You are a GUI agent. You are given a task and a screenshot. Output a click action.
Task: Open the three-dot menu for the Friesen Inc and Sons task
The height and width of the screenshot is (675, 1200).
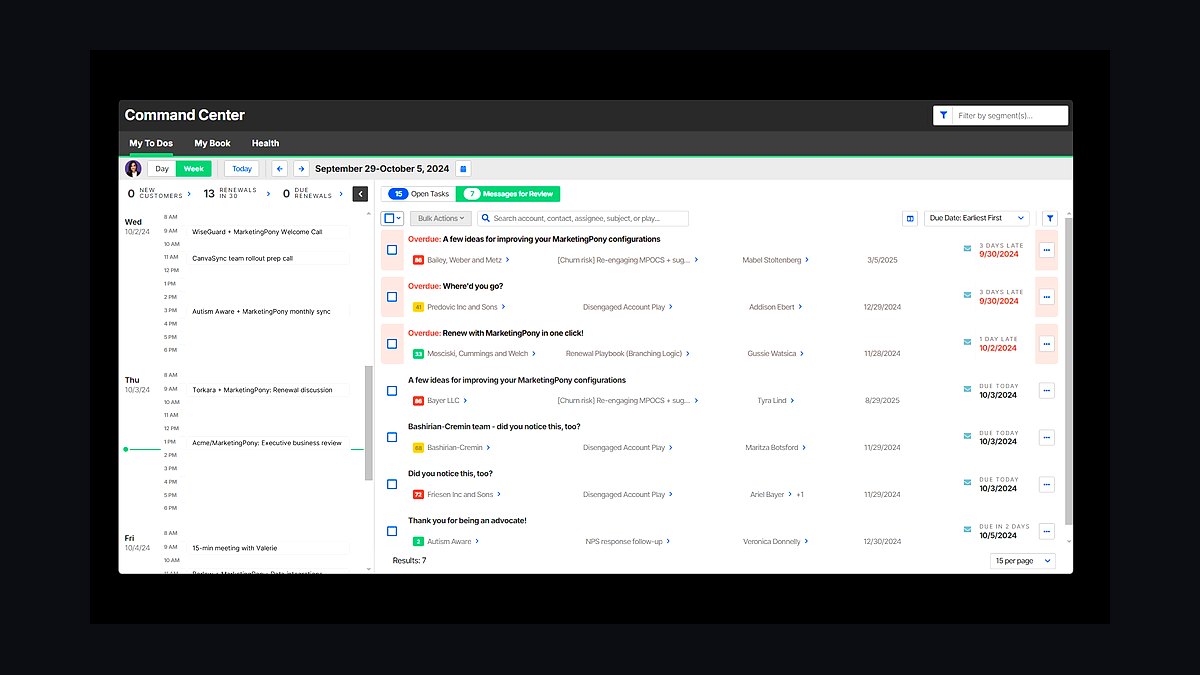coord(1046,485)
